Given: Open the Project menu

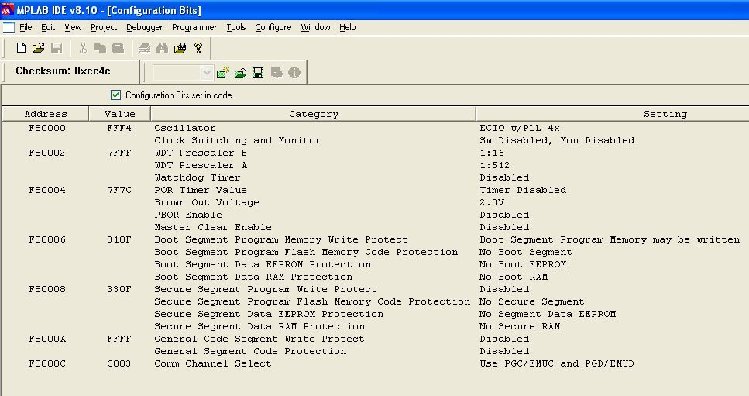Looking at the screenshot, I should pyautogui.click(x=103, y=27).
